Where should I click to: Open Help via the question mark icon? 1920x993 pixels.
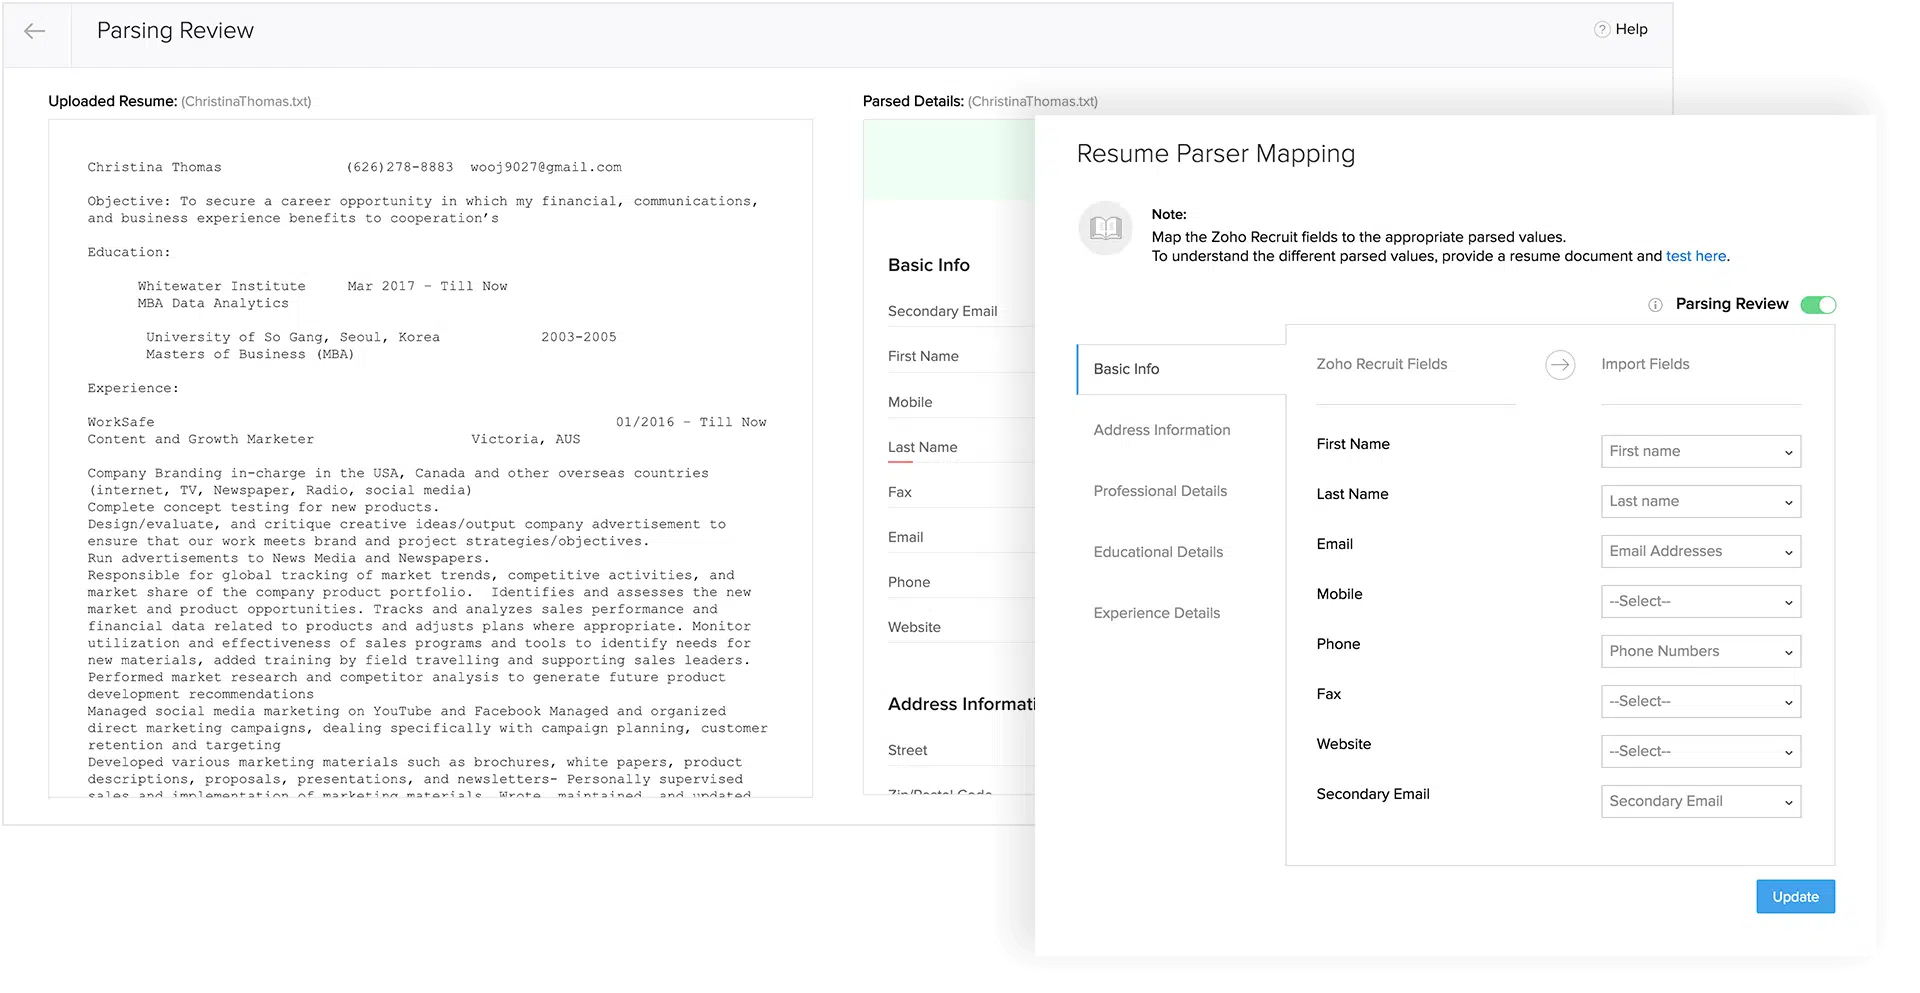[1601, 29]
